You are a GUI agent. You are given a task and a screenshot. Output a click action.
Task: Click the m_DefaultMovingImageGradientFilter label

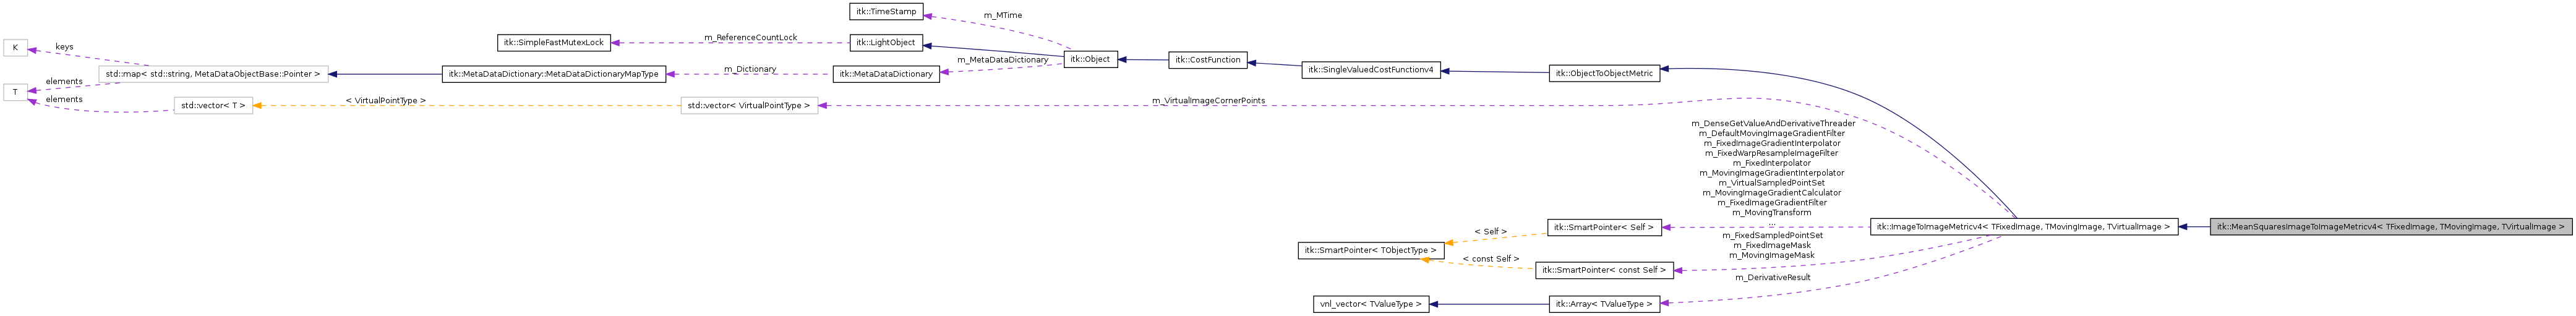point(1772,133)
